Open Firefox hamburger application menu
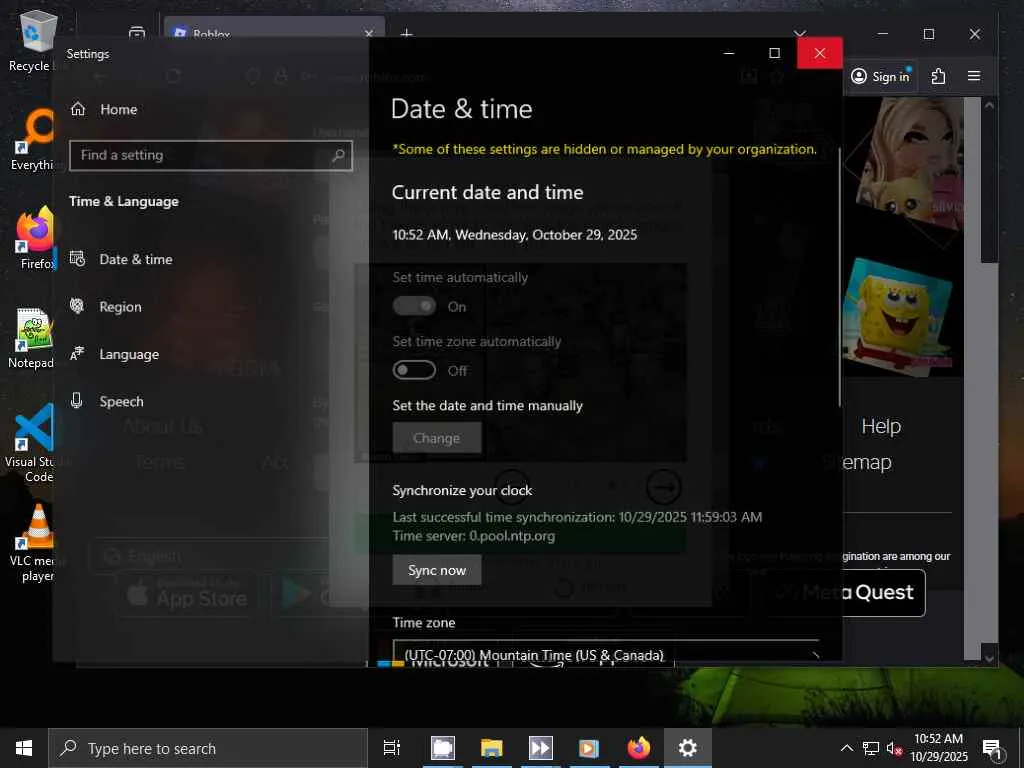 click(x=974, y=76)
